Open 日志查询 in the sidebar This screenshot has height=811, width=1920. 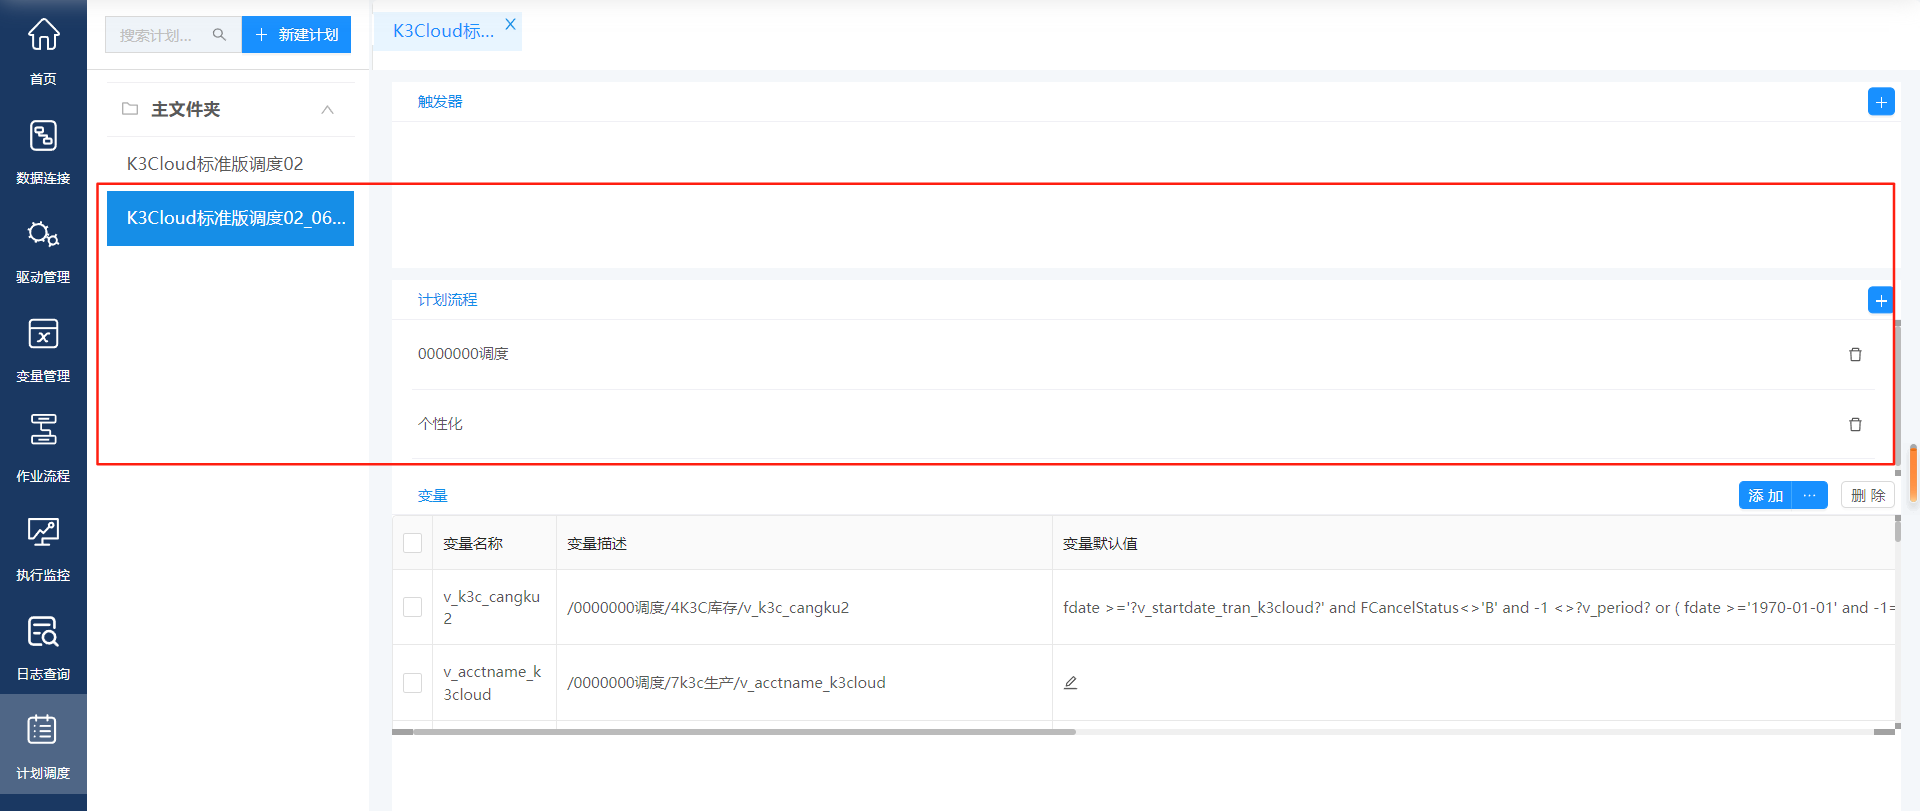click(43, 647)
